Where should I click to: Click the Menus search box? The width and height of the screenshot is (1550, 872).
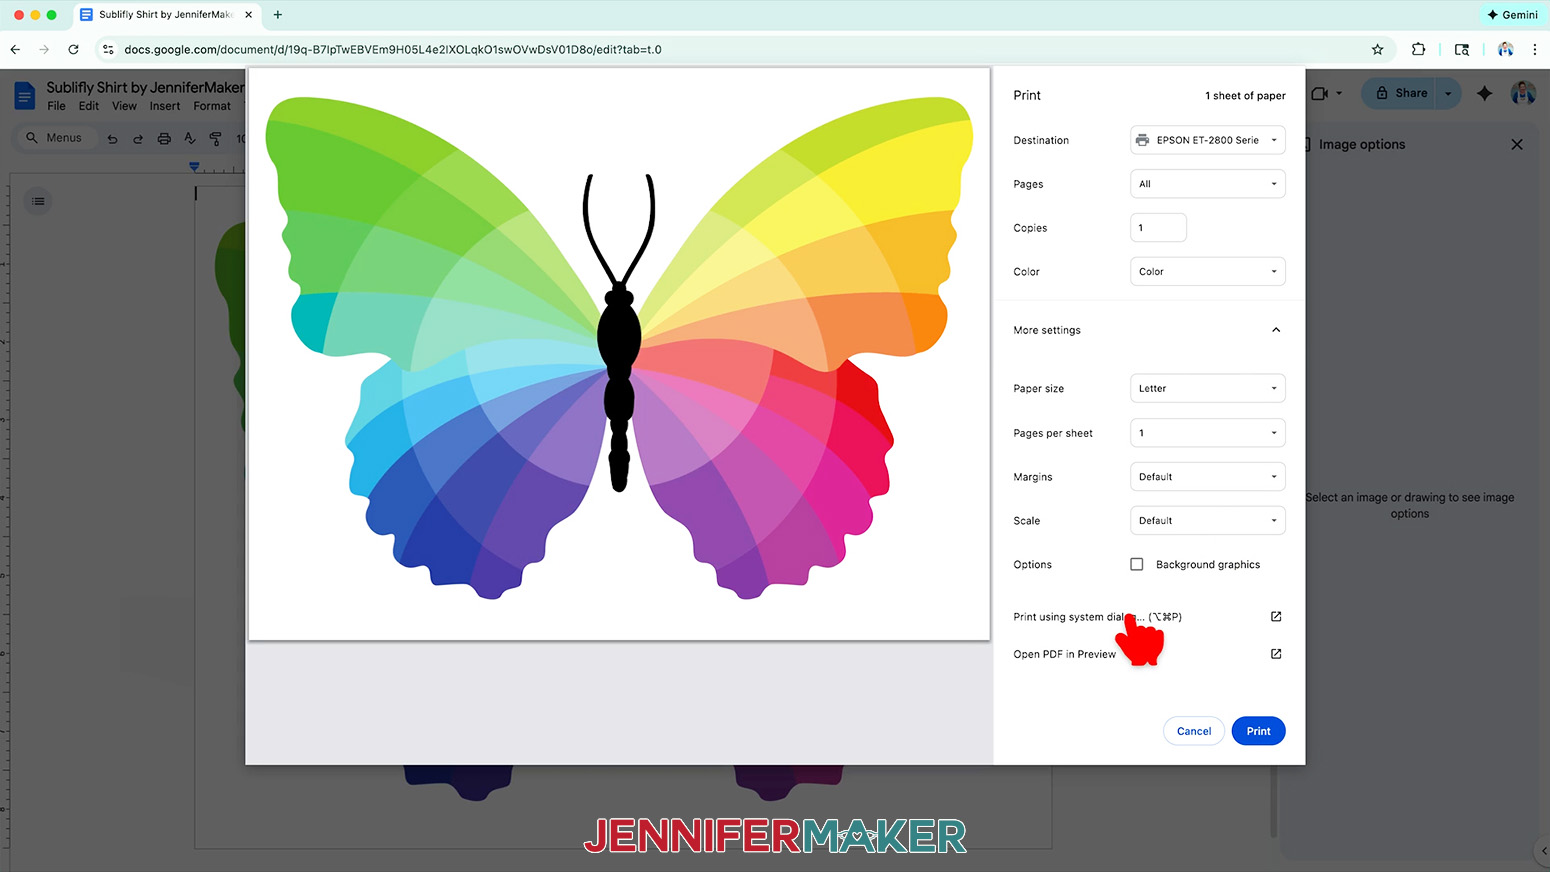point(56,138)
